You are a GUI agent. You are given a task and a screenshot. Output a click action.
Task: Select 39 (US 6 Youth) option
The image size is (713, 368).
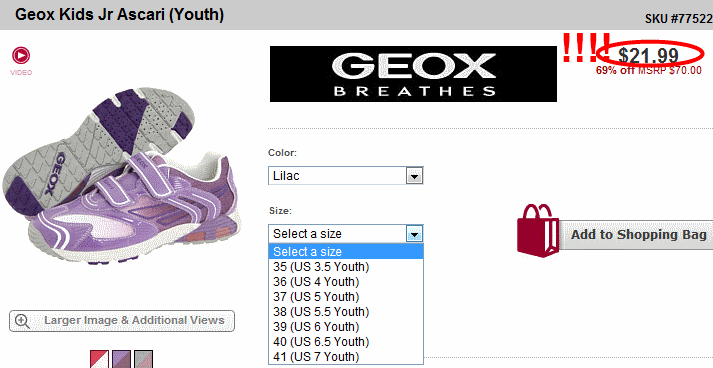point(346,327)
